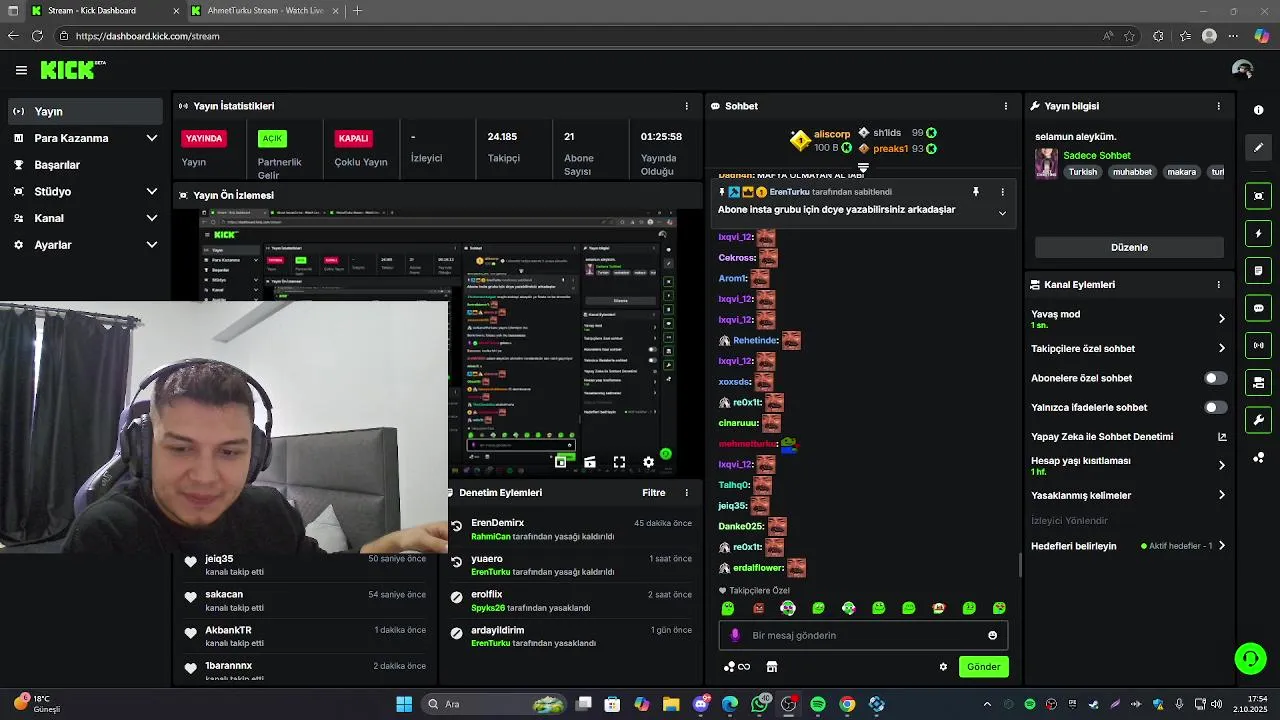Click the banned icon beside erolflix
1280x720 pixels.
tap(457, 597)
